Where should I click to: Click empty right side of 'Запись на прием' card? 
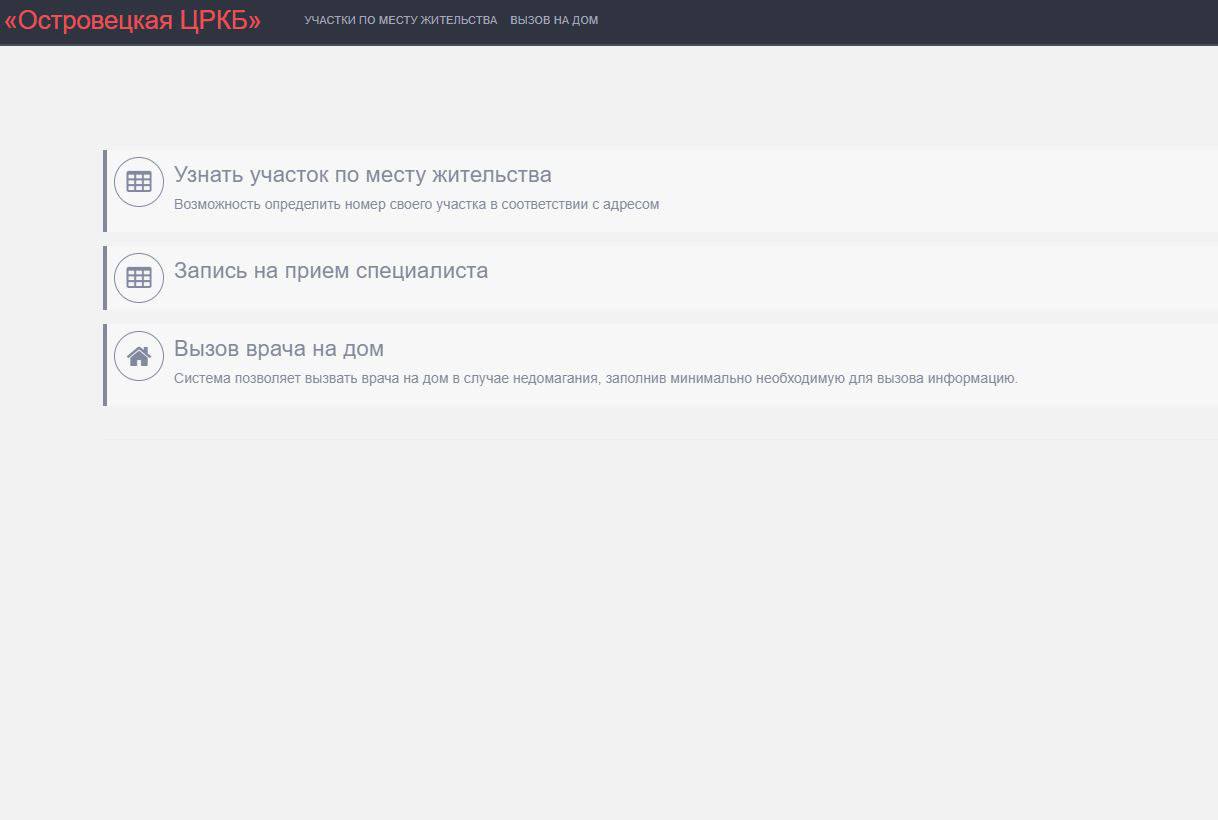point(900,278)
